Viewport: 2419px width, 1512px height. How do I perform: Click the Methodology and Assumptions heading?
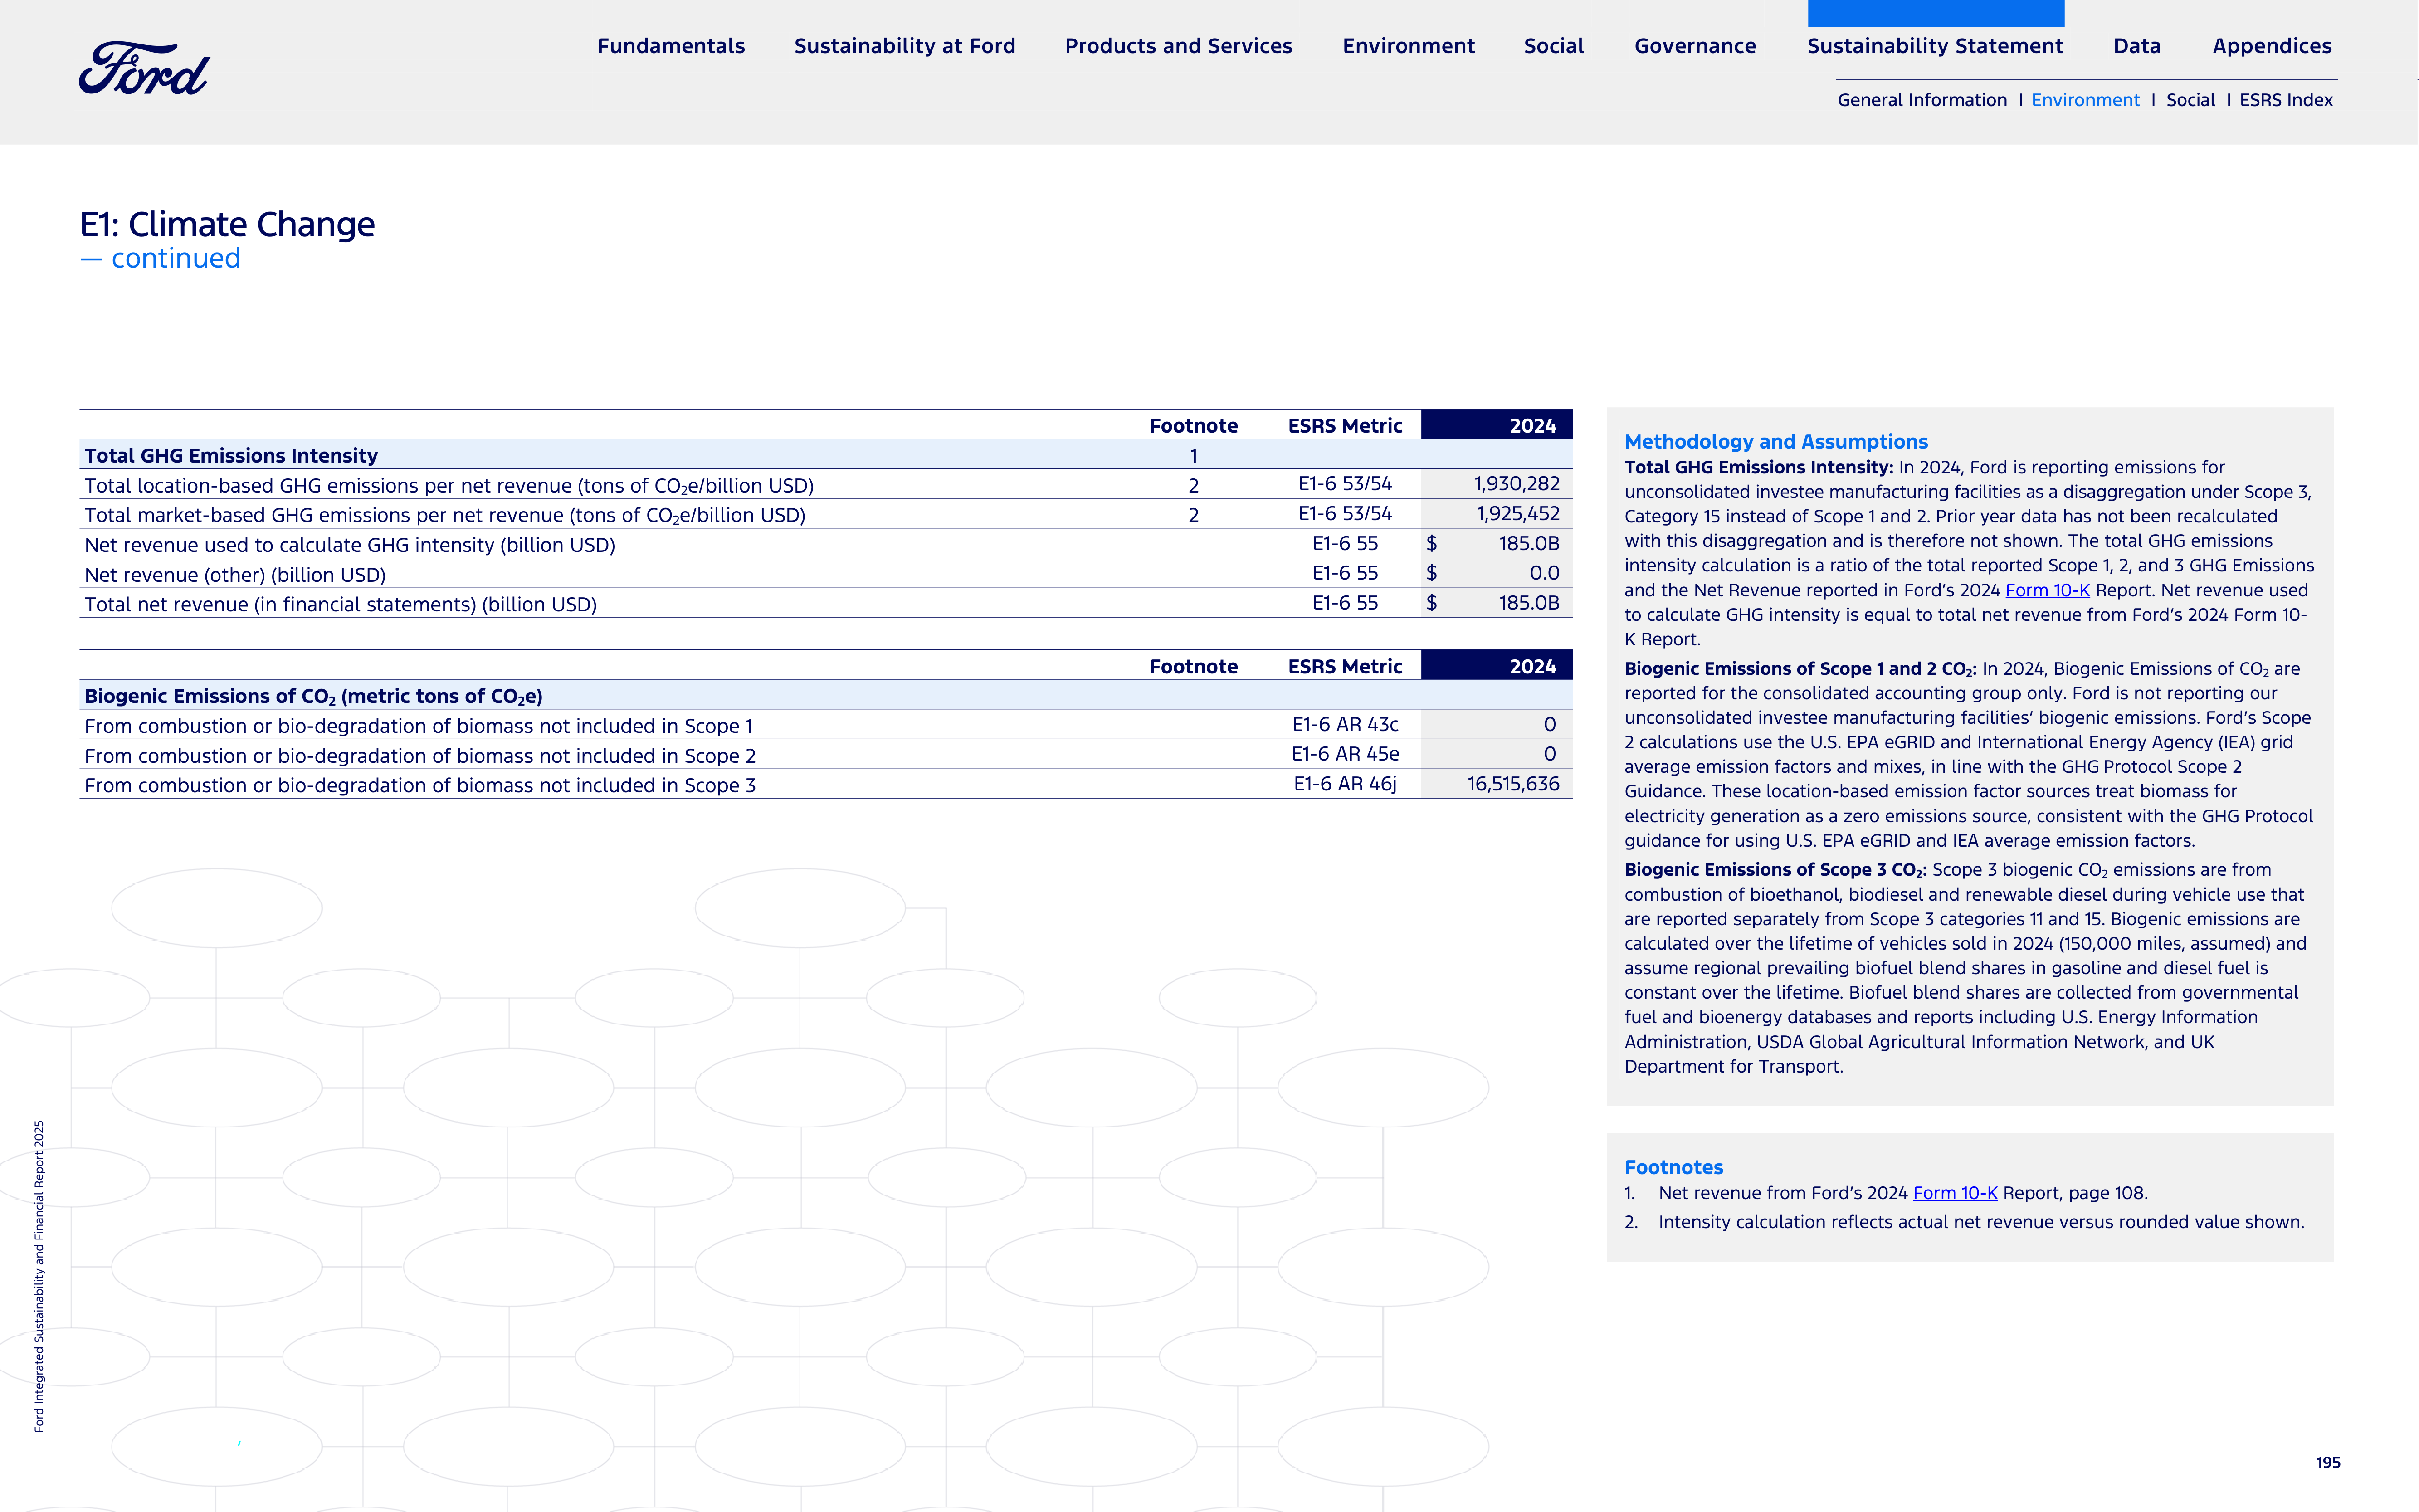pyautogui.click(x=1776, y=442)
